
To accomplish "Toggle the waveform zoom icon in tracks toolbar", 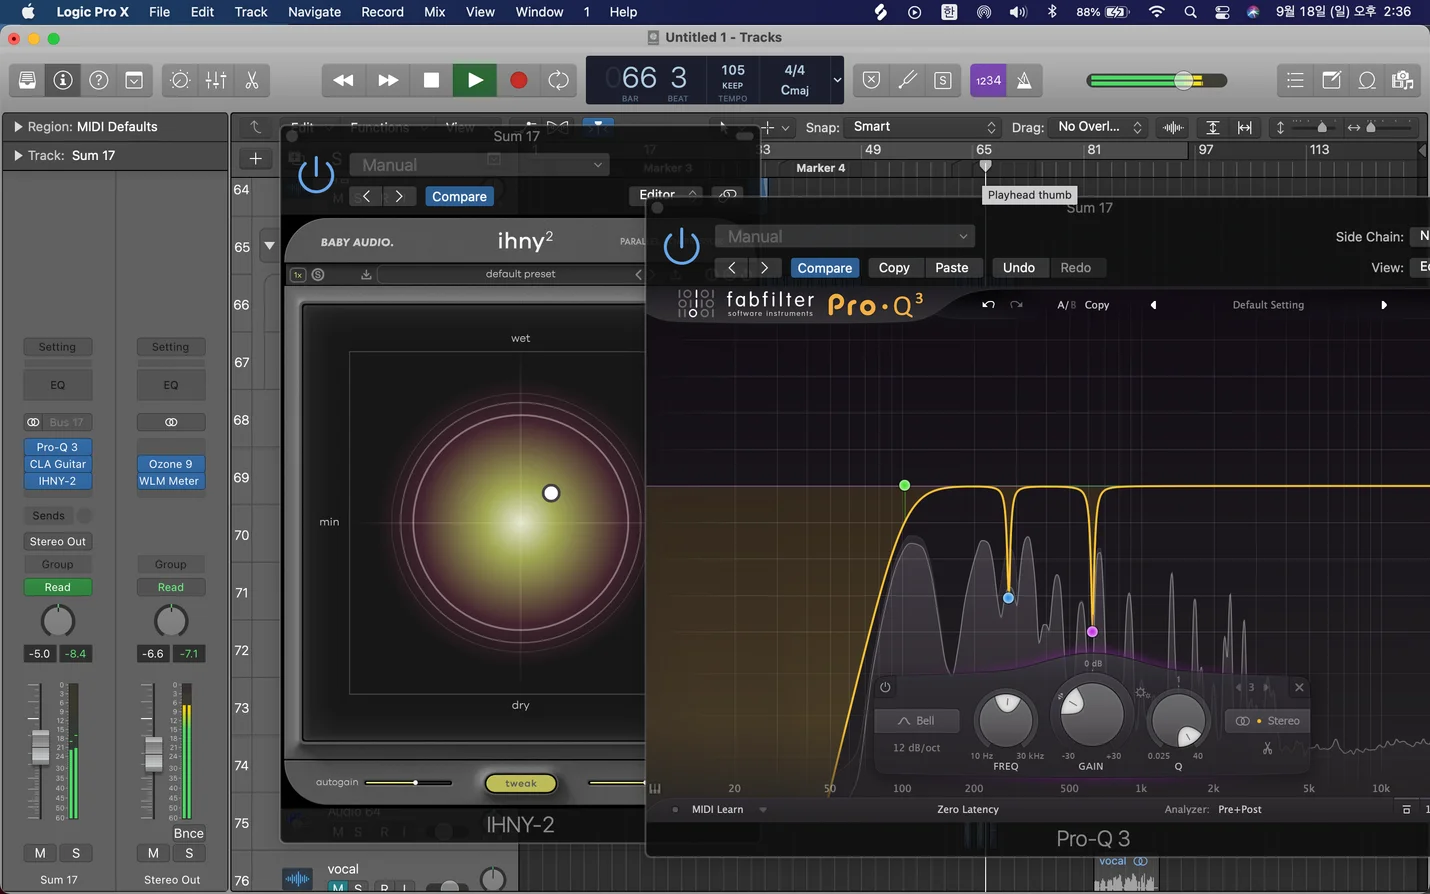I will coord(1173,127).
